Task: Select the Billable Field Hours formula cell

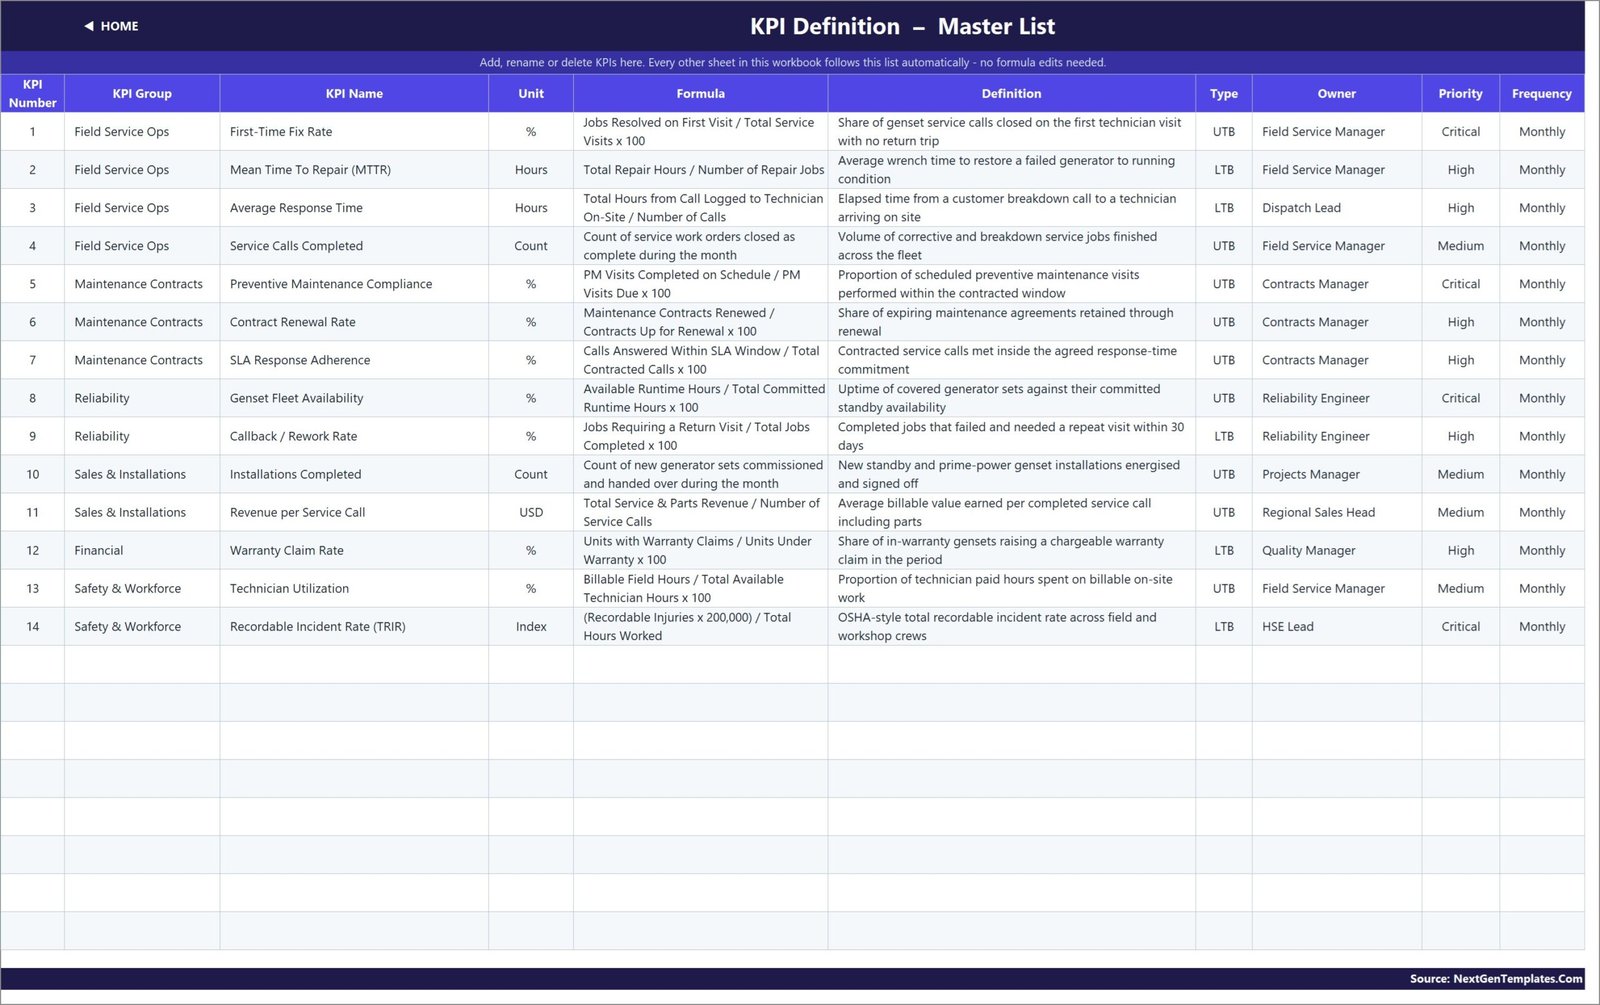Action: [700, 588]
